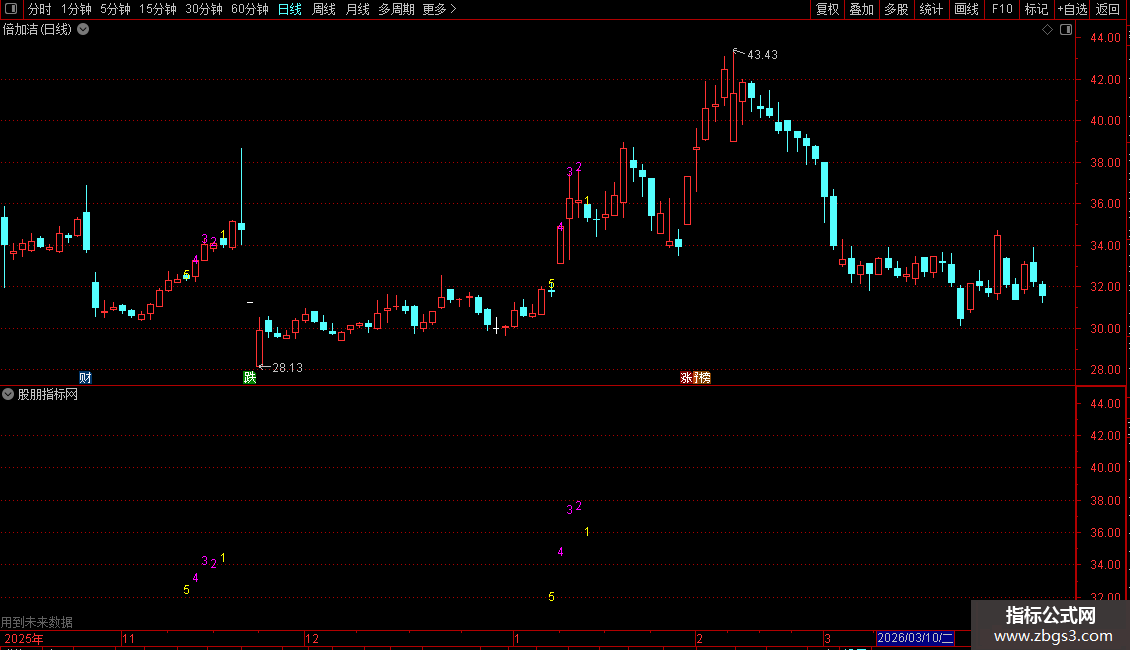Click the 股朋指标网 indicator title
This screenshot has height=650, width=1130.
coord(48,394)
